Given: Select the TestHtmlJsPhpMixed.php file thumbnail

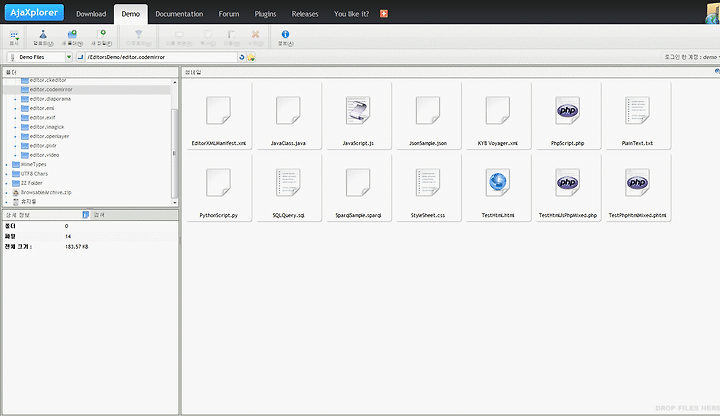Looking at the screenshot, I should pos(568,188).
